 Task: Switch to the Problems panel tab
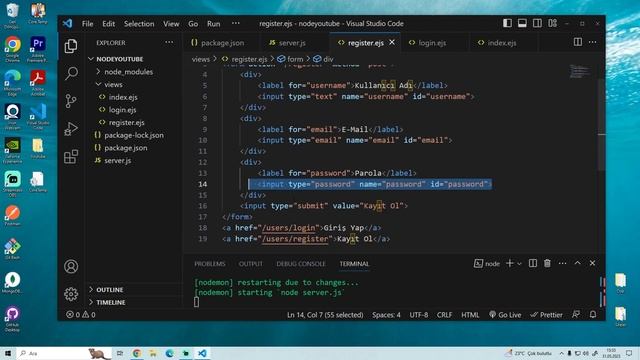210,264
